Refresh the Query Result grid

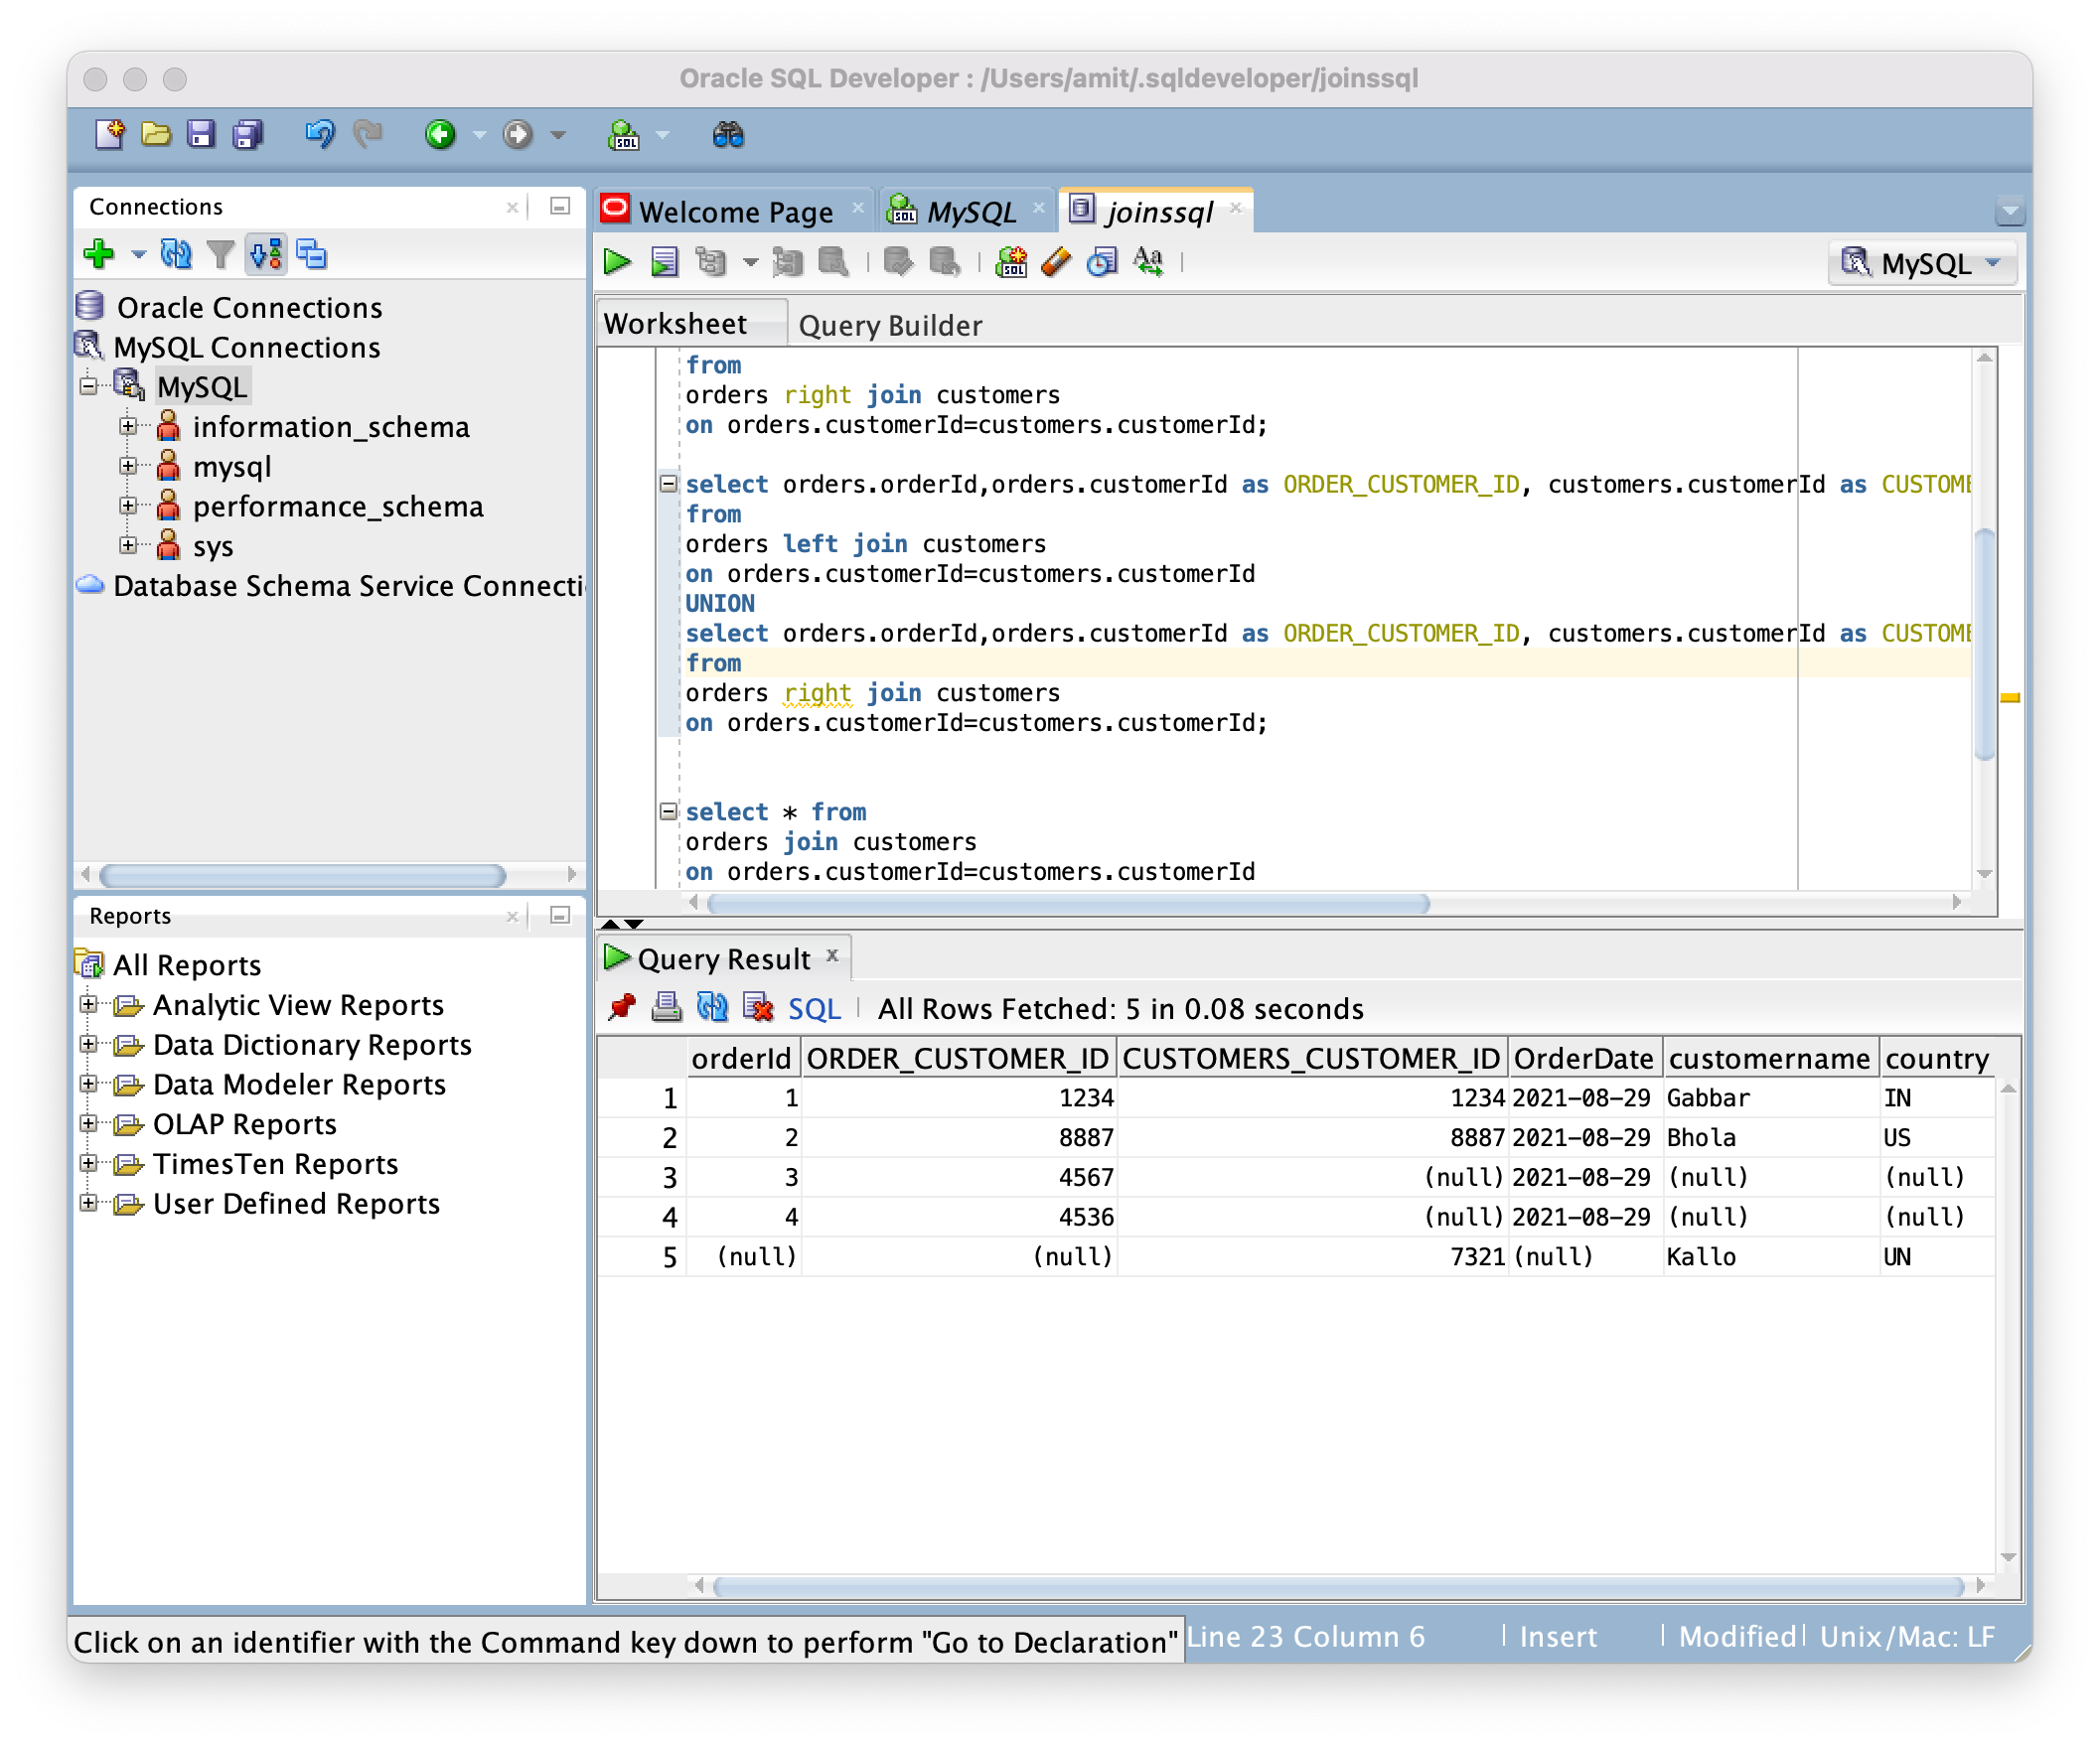pyautogui.click(x=712, y=1008)
